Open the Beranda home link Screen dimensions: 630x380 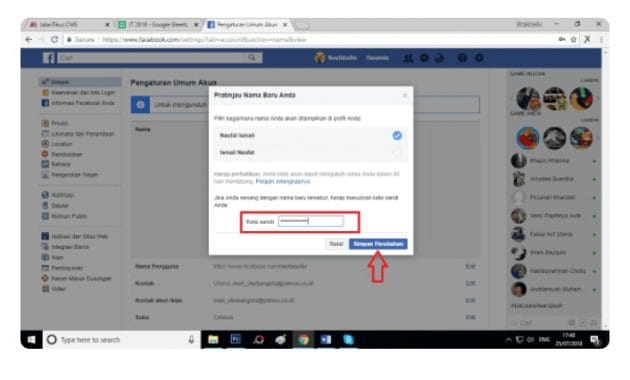(x=377, y=58)
